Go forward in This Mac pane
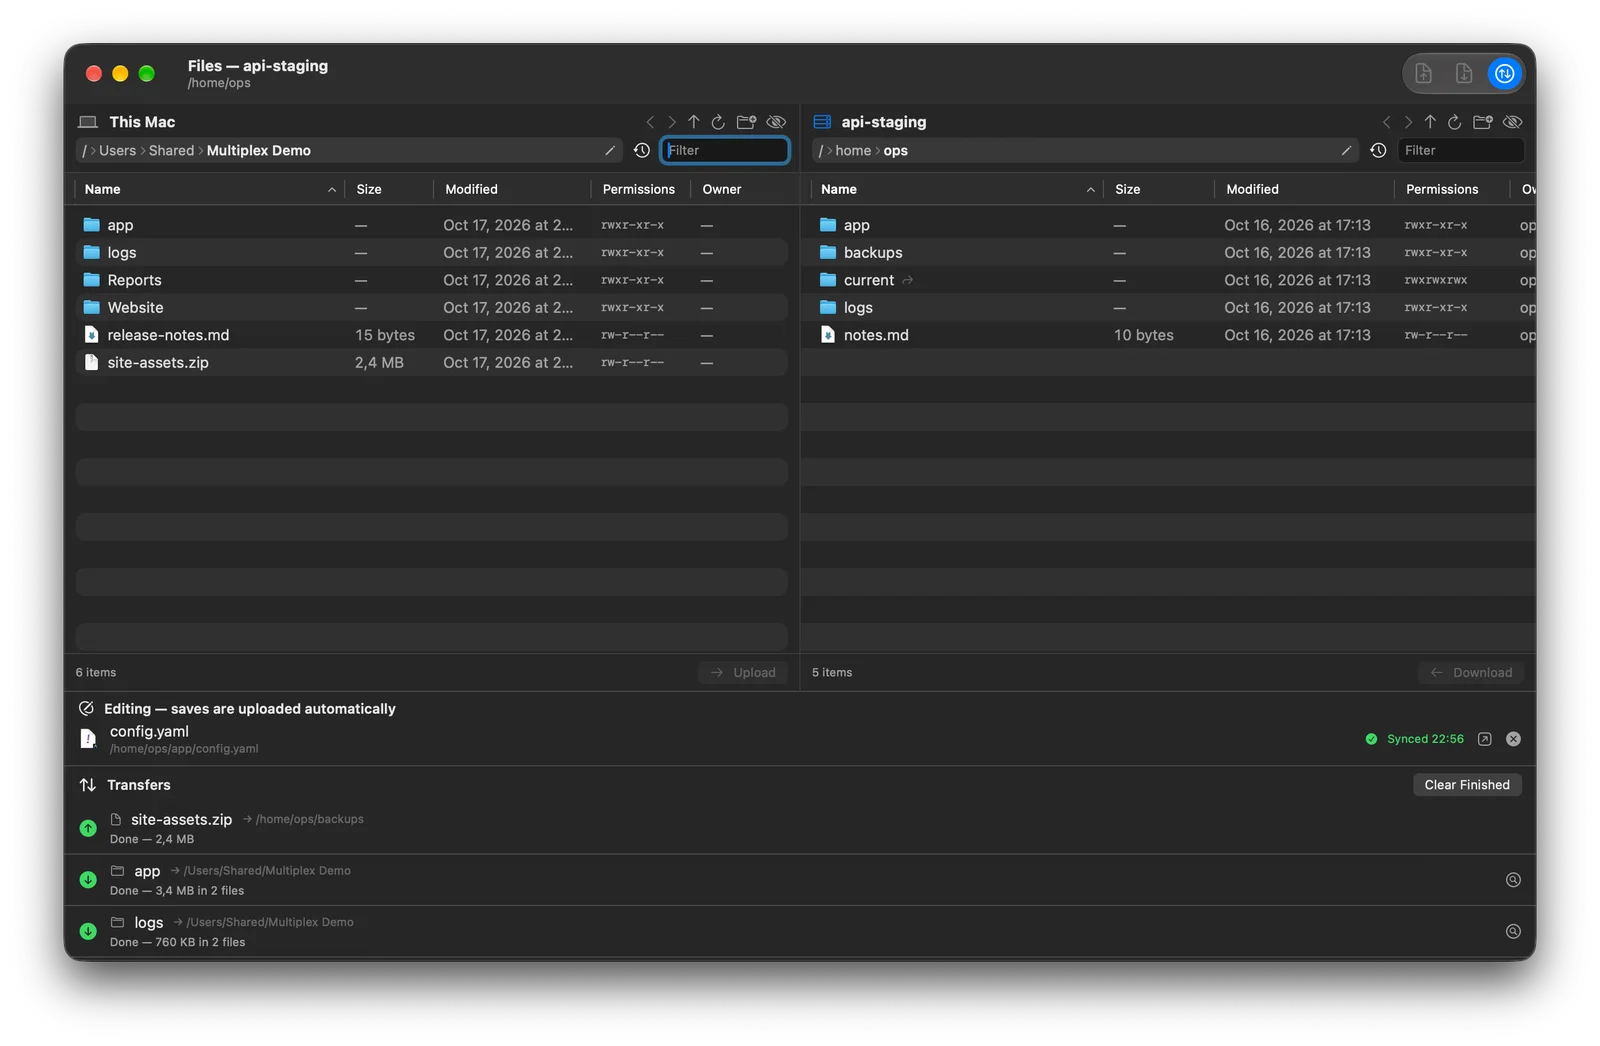The height and width of the screenshot is (1046, 1600). tap(672, 122)
